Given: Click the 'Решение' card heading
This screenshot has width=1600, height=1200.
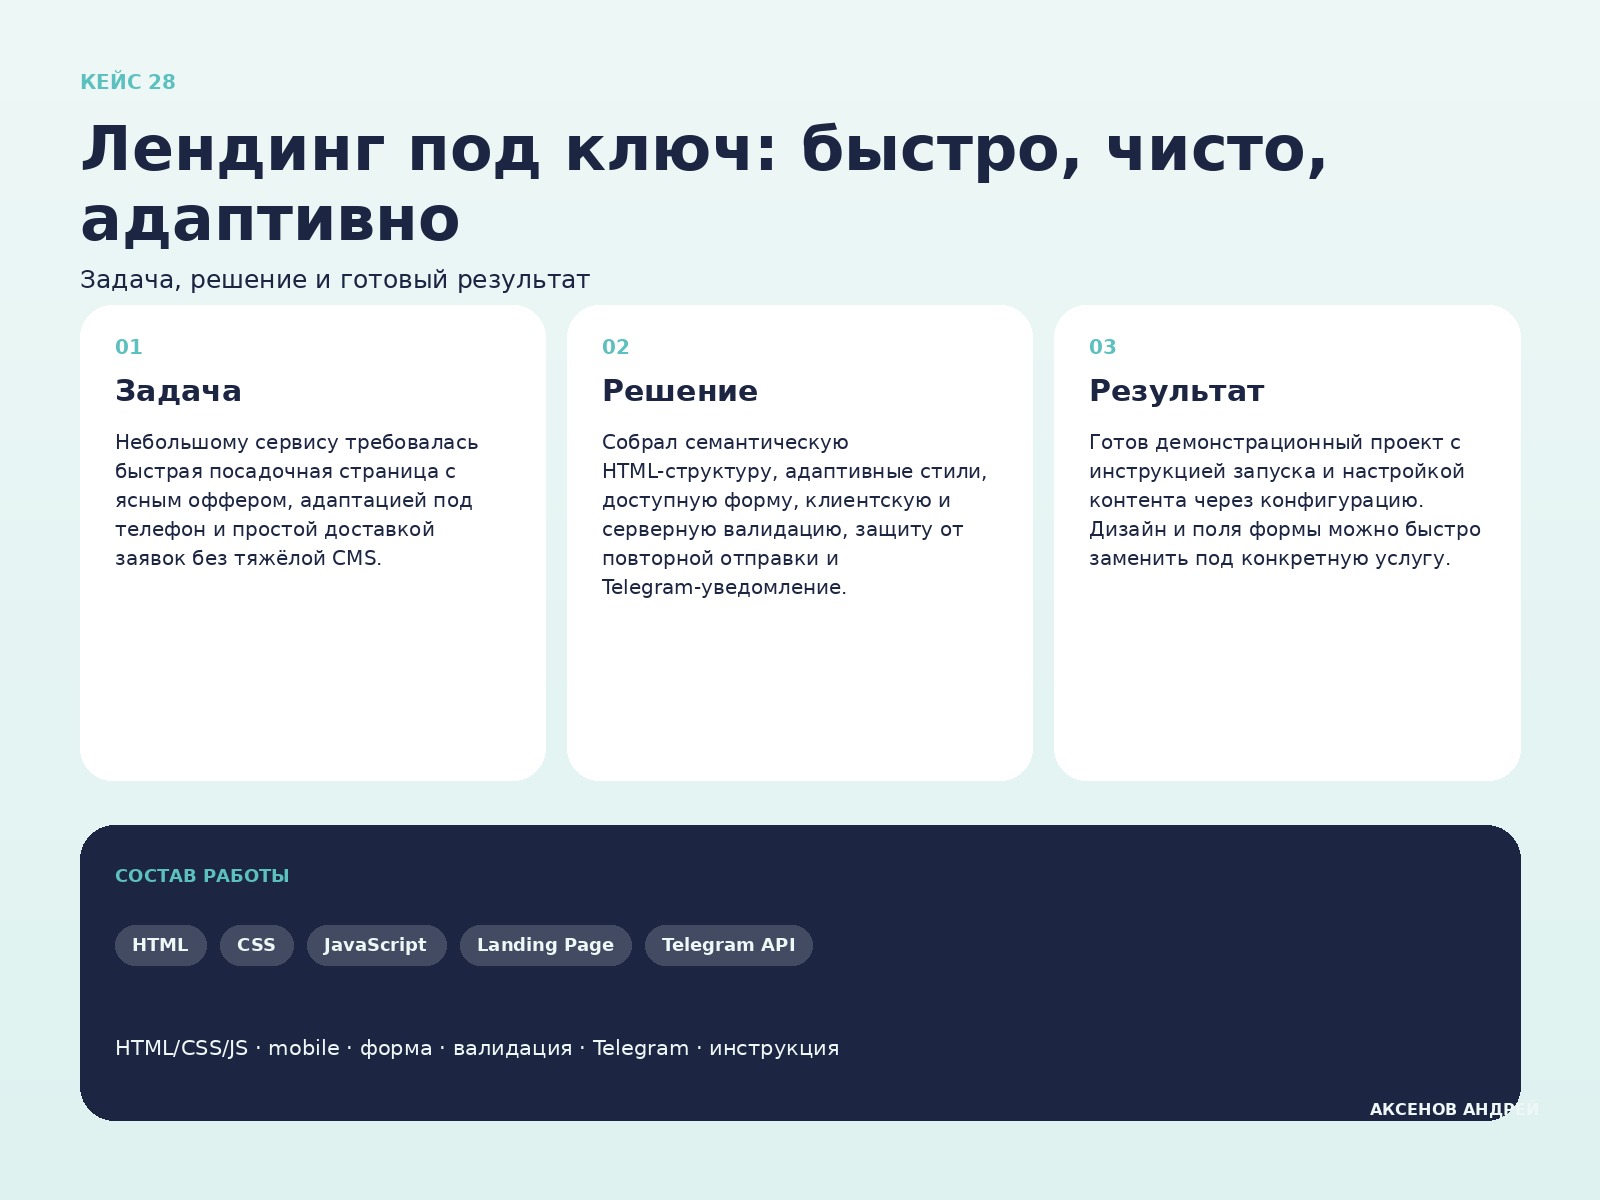Looking at the screenshot, I should tap(680, 391).
